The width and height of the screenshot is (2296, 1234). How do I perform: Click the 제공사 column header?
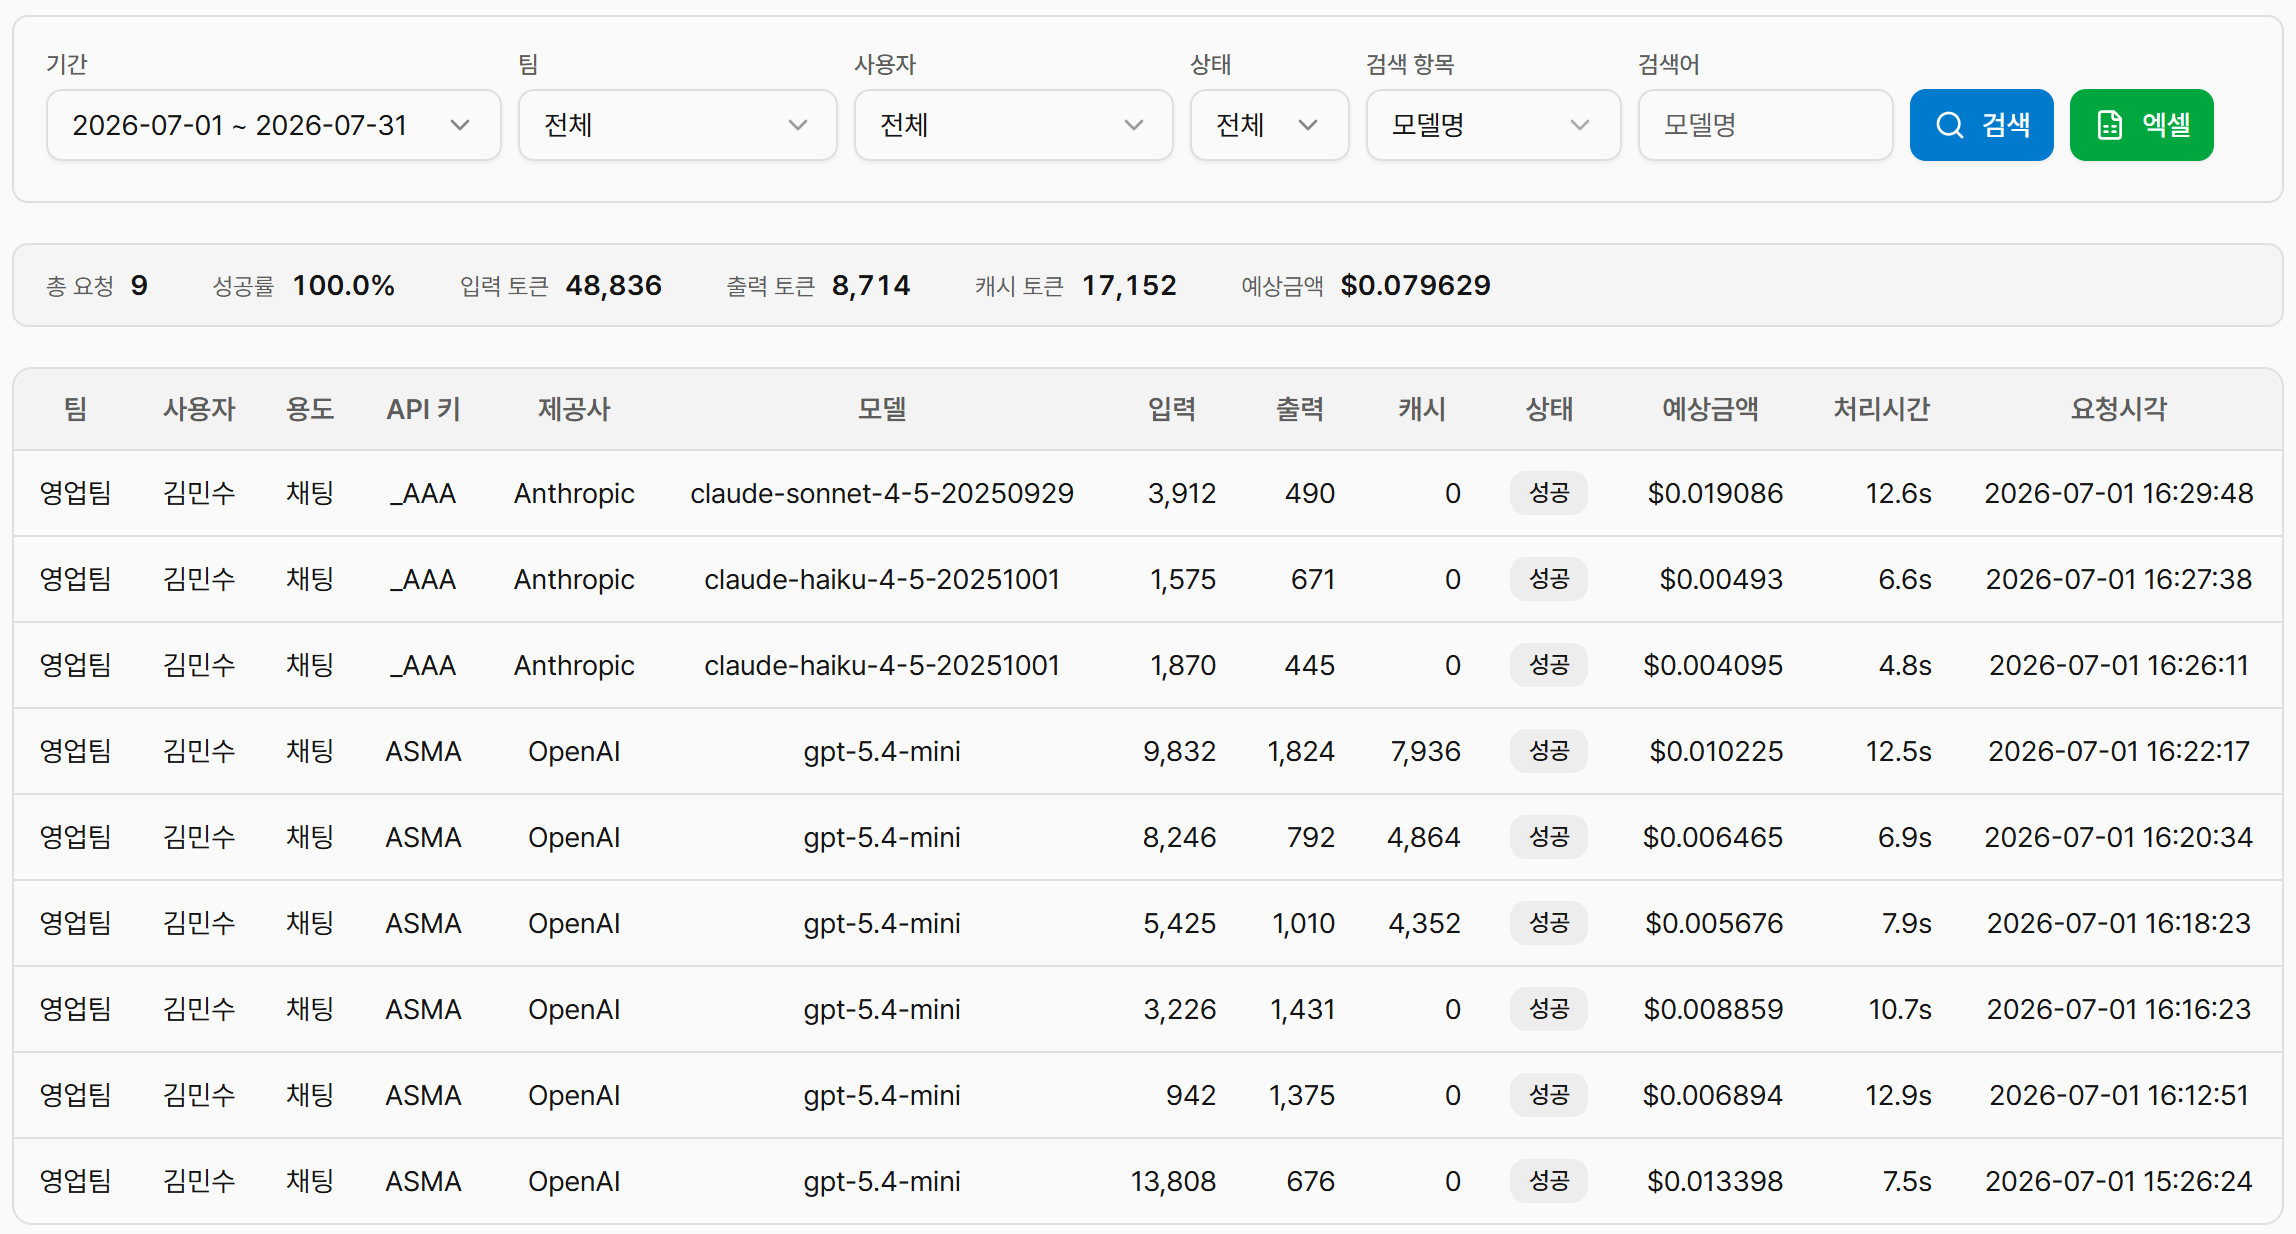coord(574,409)
